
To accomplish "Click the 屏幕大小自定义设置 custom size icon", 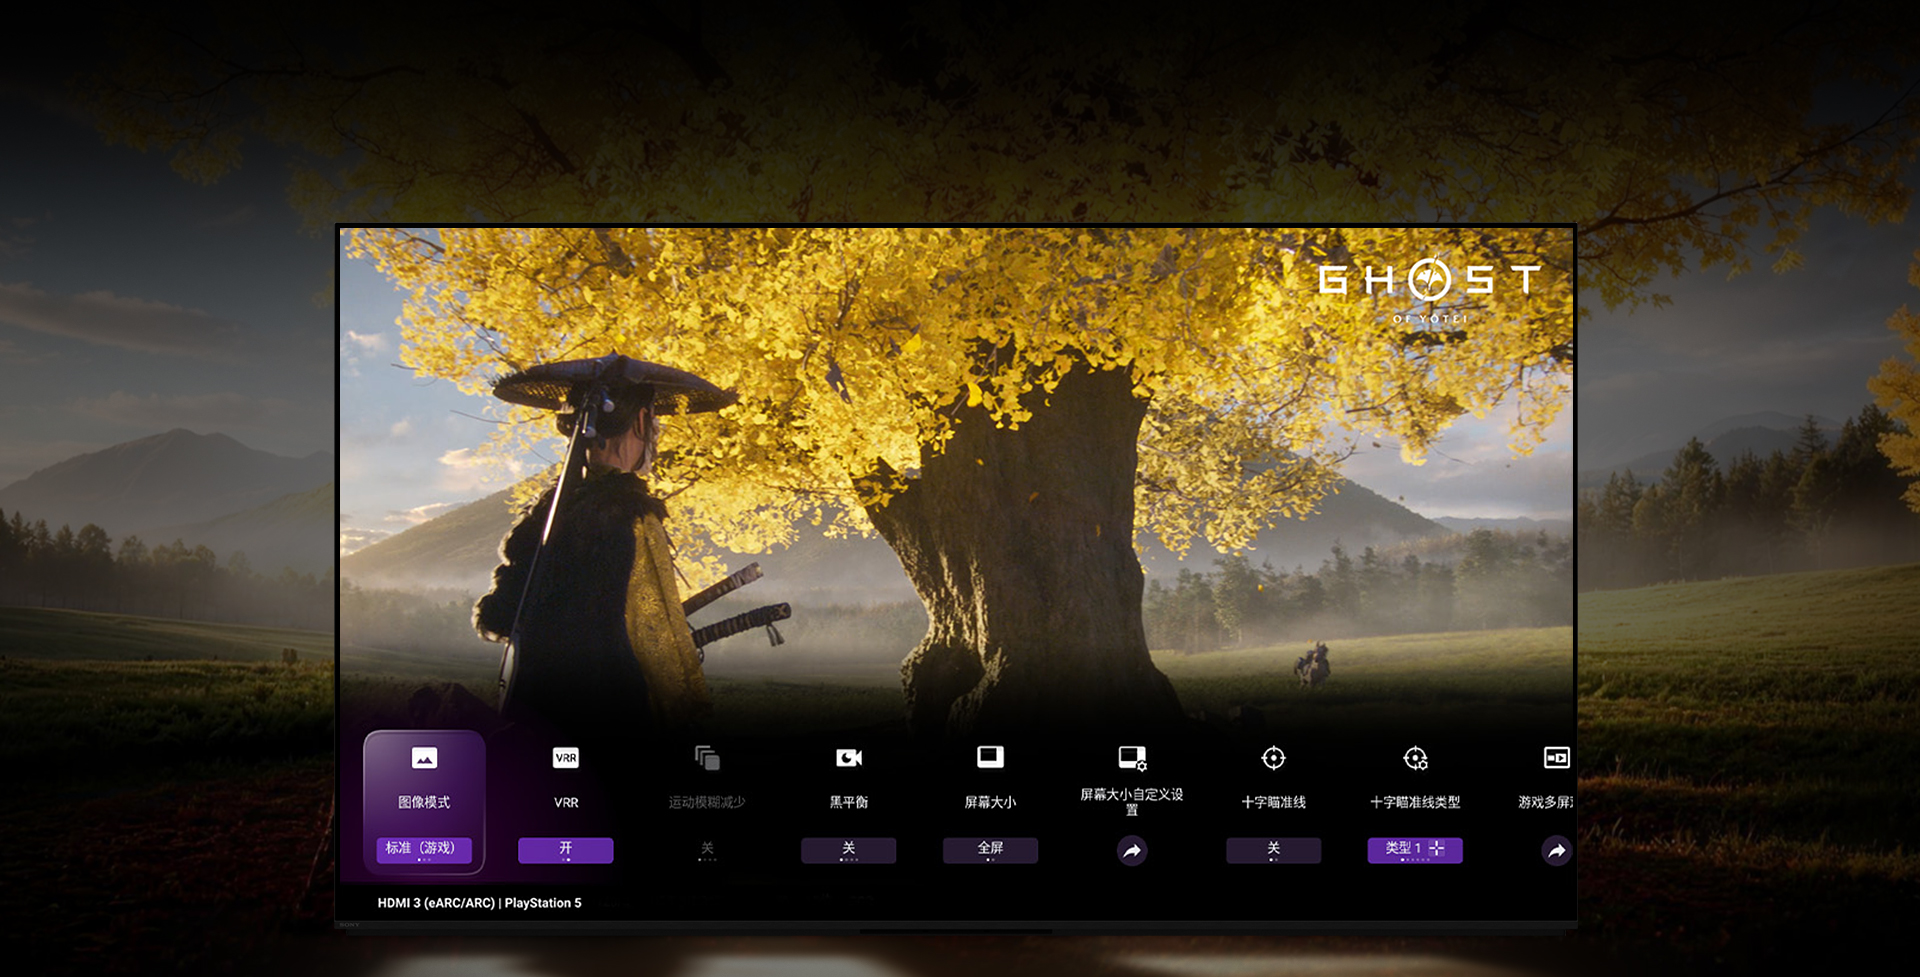I will pos(1132,758).
